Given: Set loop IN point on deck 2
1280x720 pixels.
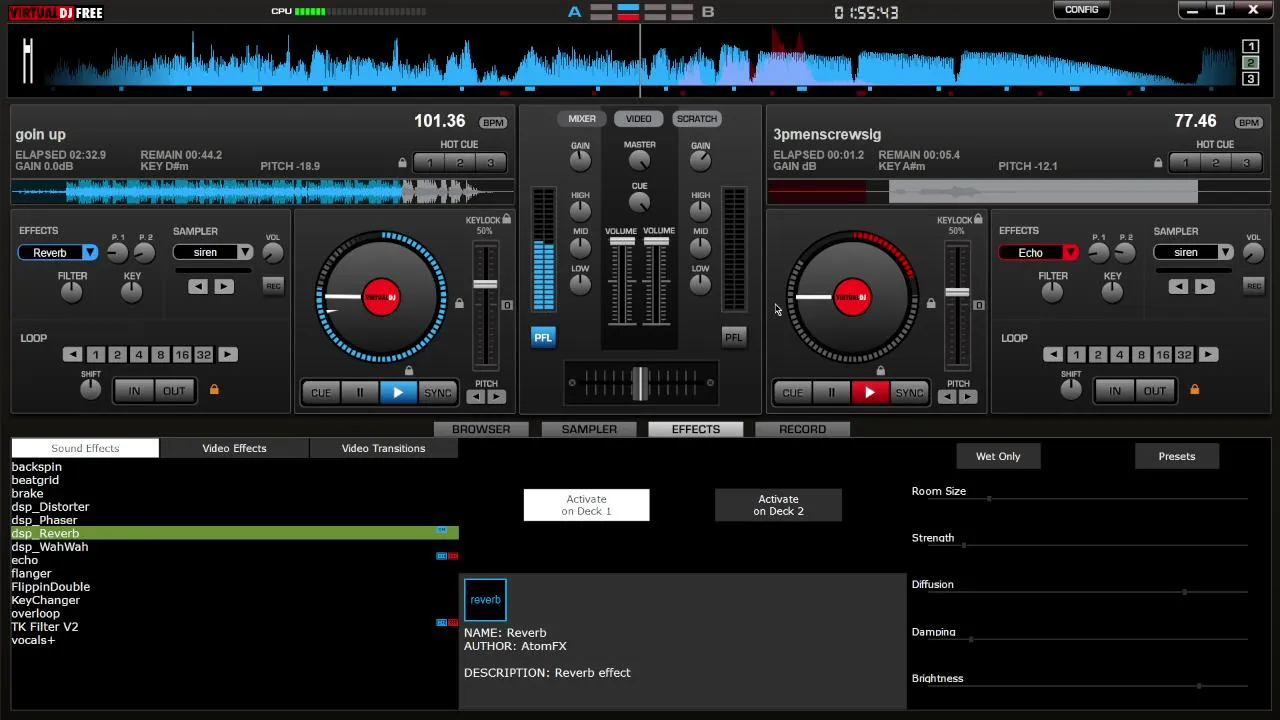Looking at the screenshot, I should (1115, 391).
